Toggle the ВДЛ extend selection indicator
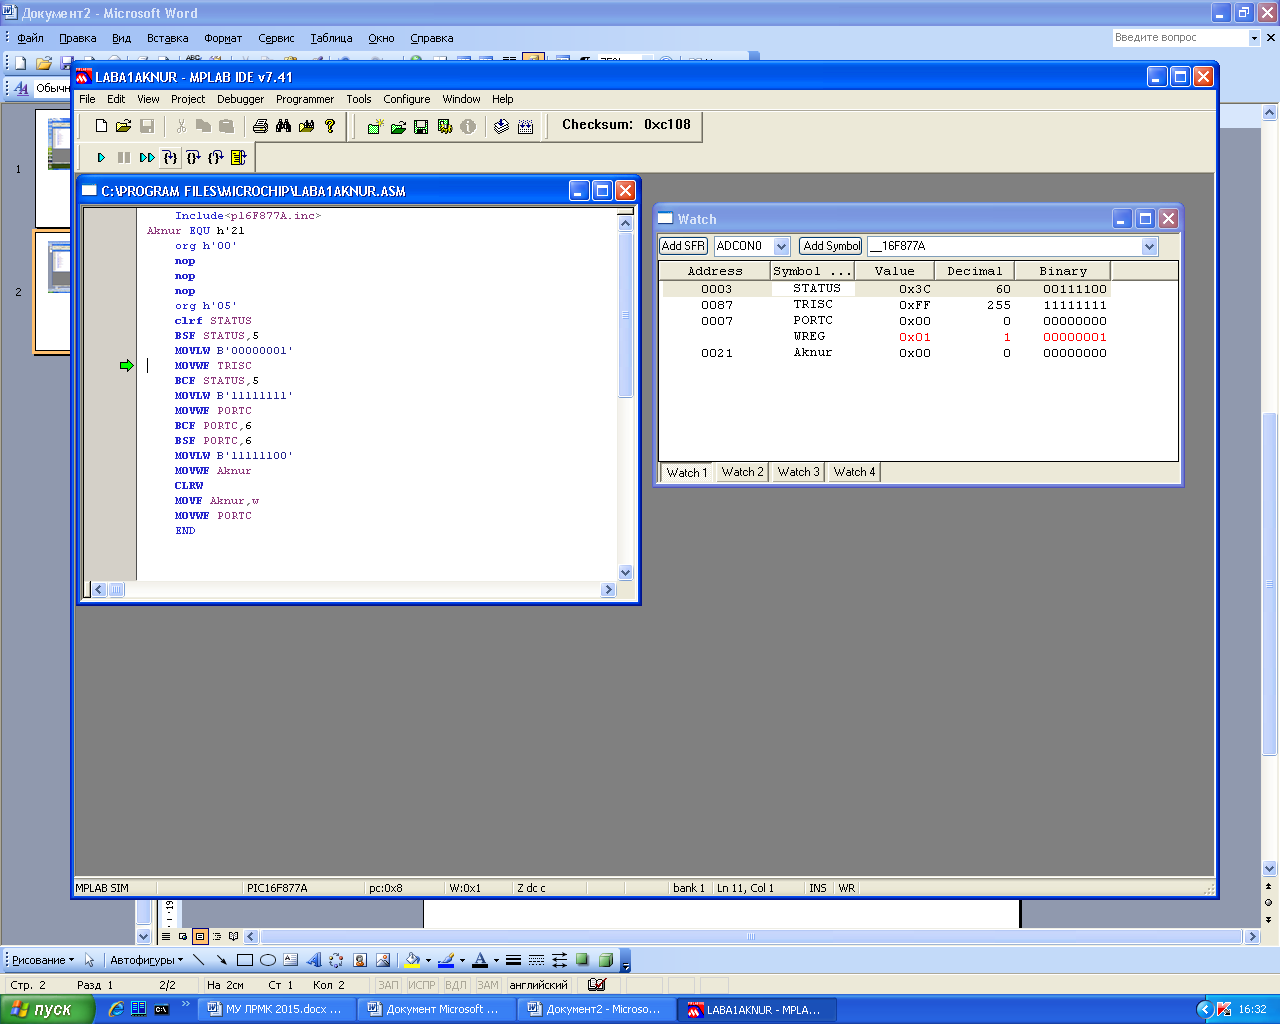Screen dimensions: 1280x1024 click(x=456, y=985)
